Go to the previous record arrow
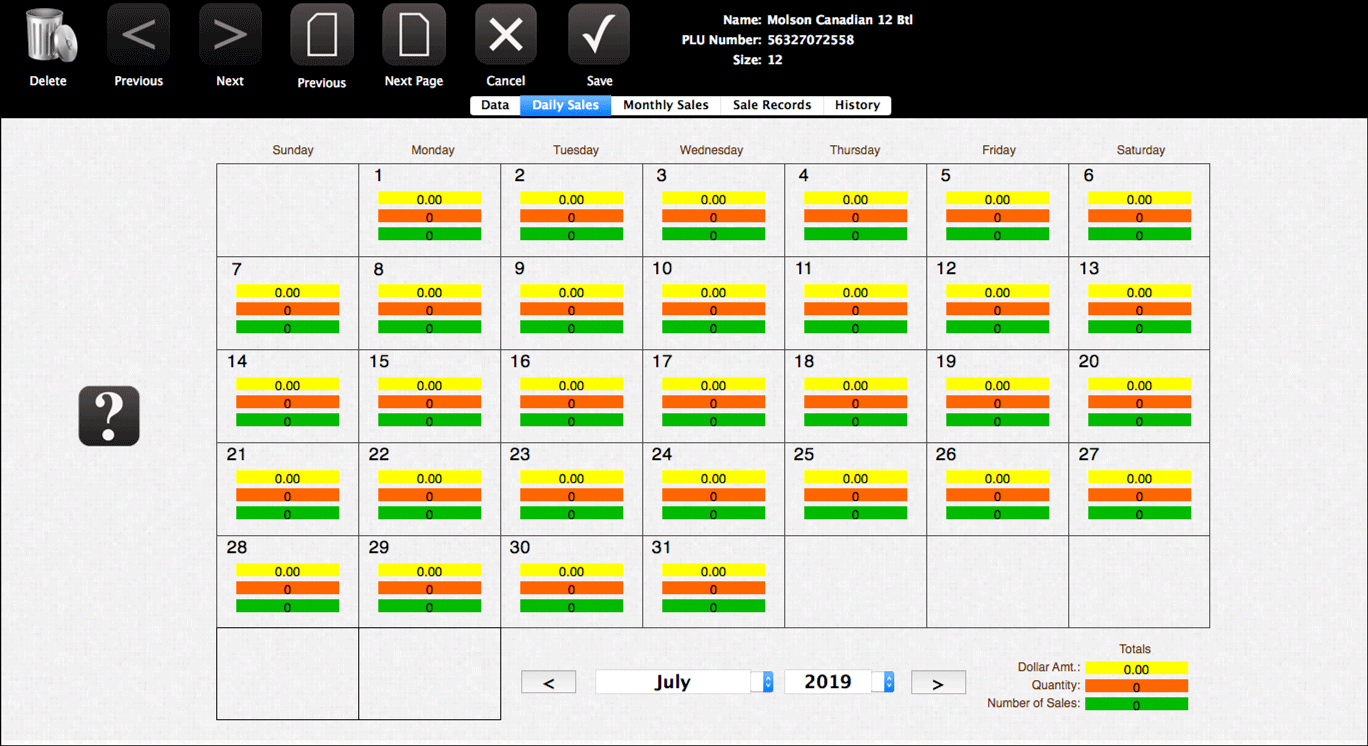 click(138, 36)
